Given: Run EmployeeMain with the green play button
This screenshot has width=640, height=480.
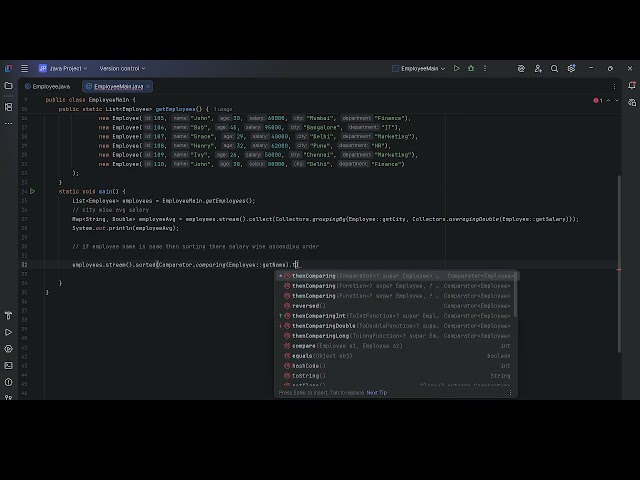Looking at the screenshot, I should click(x=456, y=69).
